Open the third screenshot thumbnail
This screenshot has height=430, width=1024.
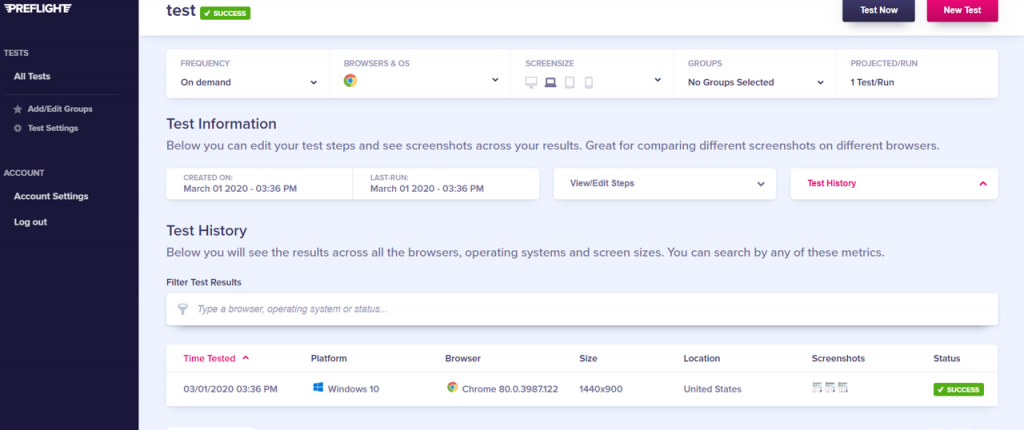point(842,388)
